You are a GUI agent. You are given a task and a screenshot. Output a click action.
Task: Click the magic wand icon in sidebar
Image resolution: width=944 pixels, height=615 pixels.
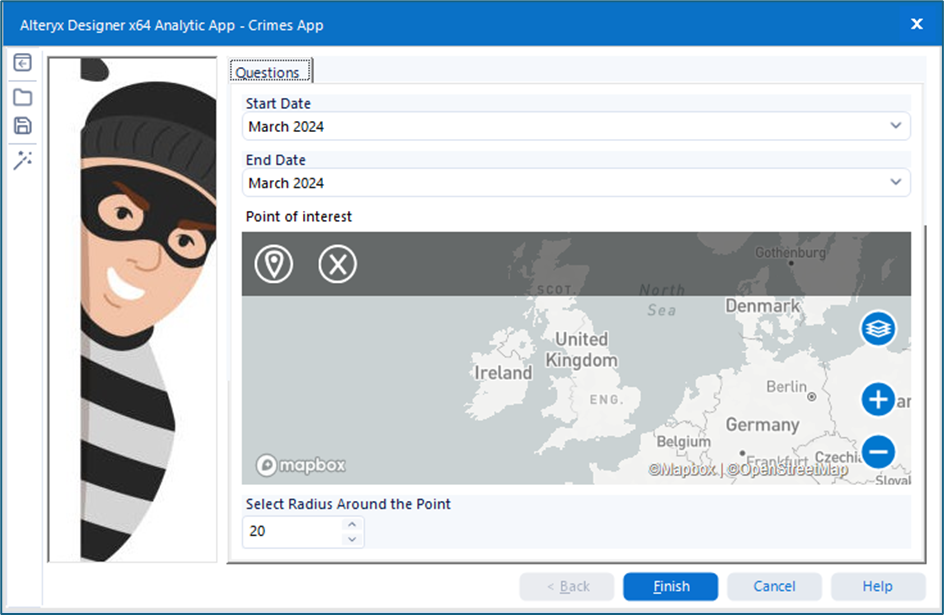click(x=22, y=160)
